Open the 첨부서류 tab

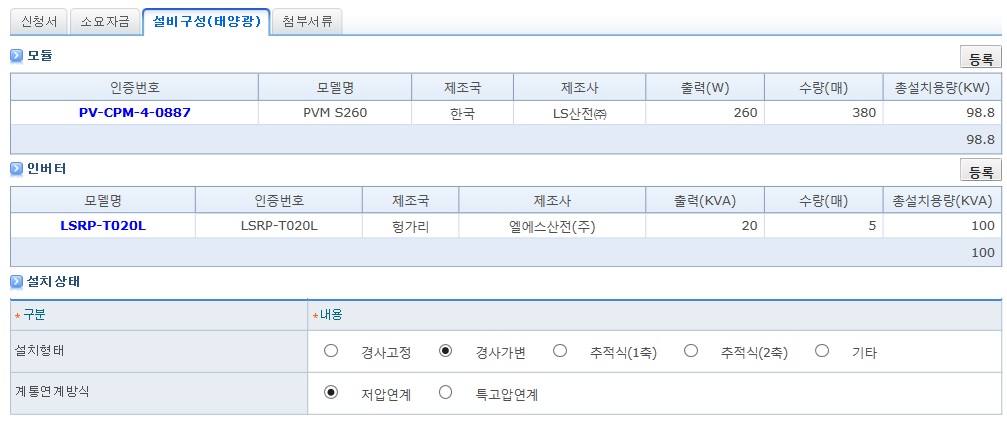pyautogui.click(x=308, y=21)
